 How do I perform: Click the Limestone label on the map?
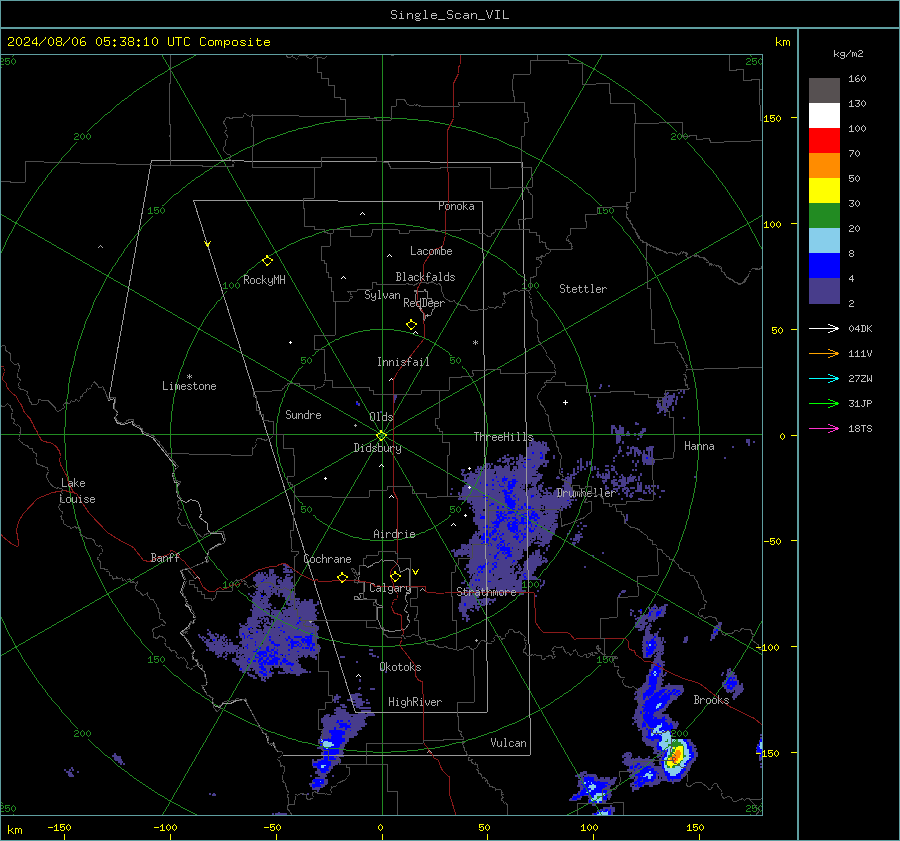coord(189,386)
